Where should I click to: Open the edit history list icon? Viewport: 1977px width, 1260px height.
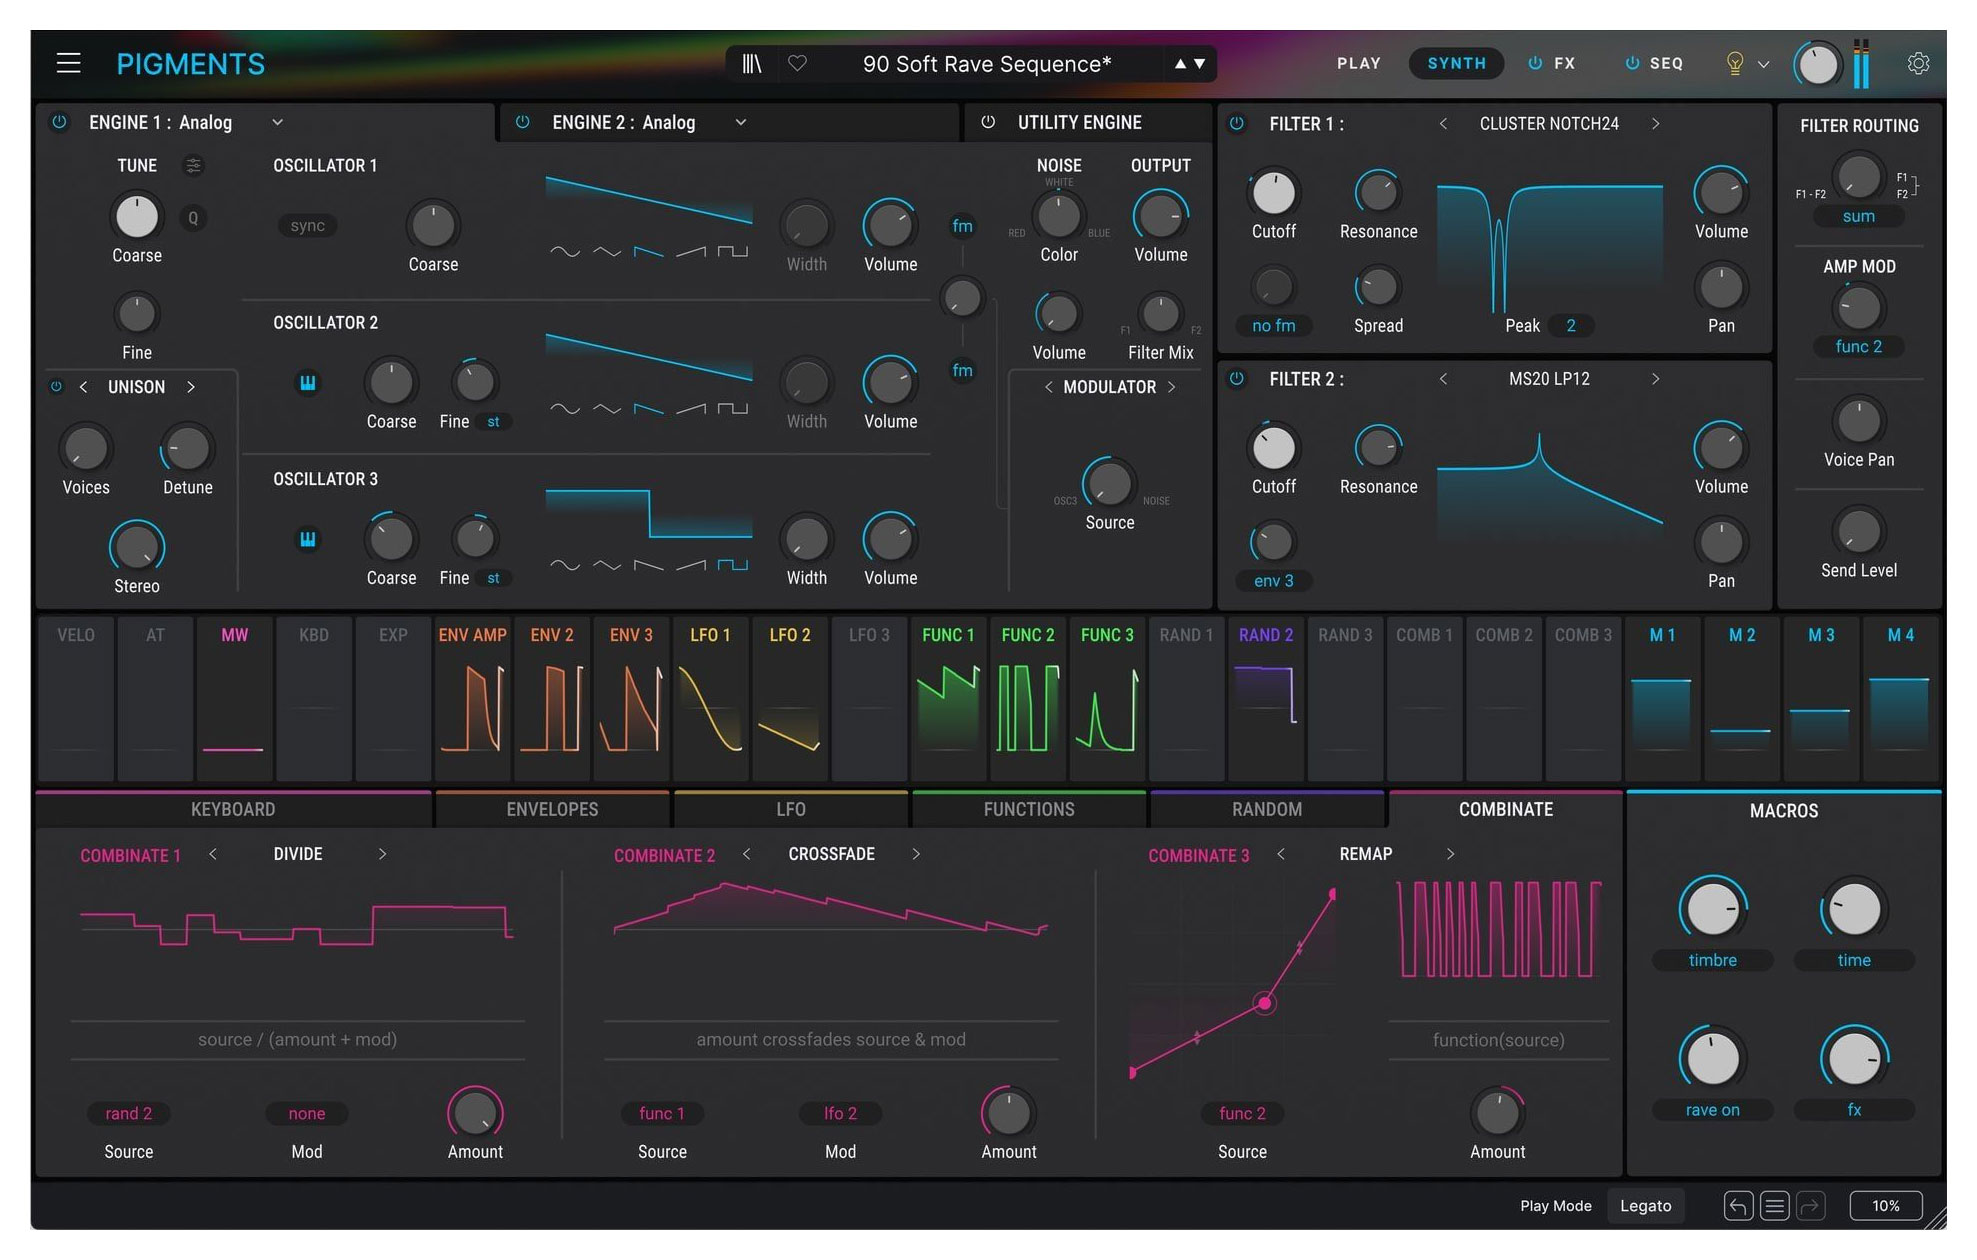pos(1774,1206)
